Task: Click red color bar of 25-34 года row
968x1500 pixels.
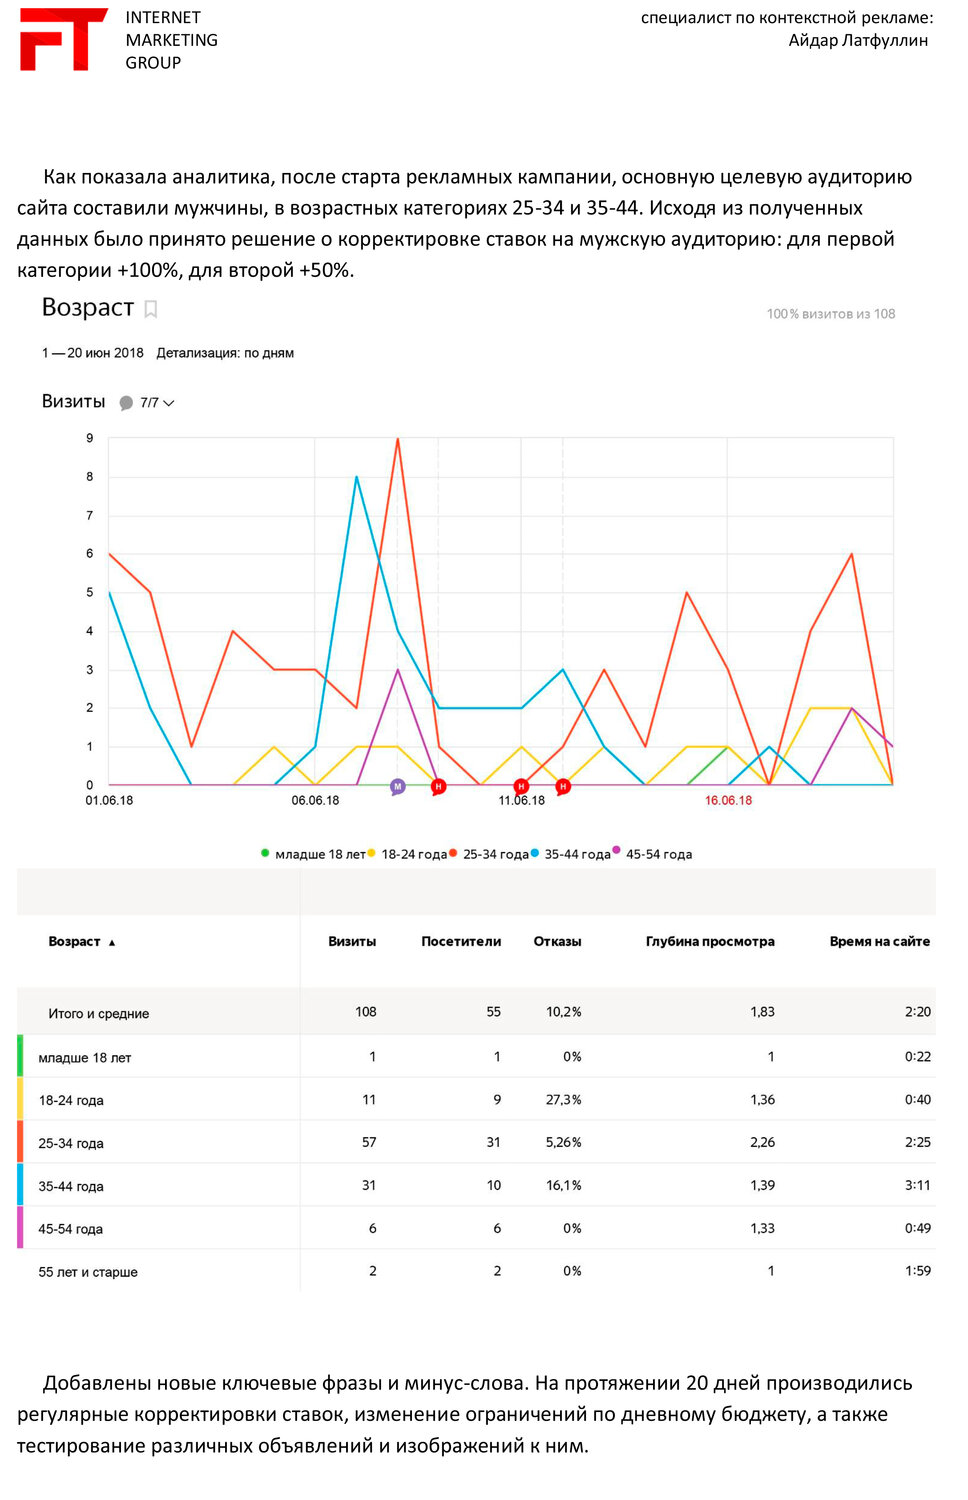Action: tap(20, 1142)
